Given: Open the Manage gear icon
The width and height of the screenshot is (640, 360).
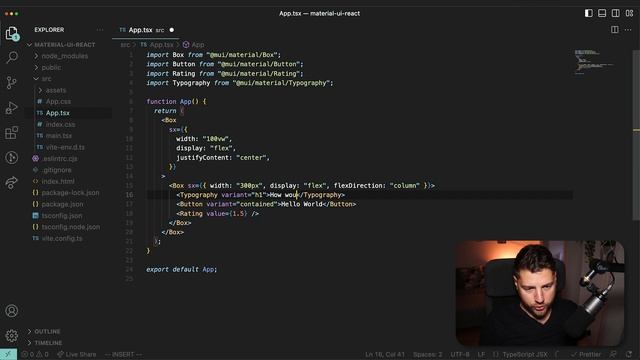Looking at the screenshot, I should click(12, 336).
